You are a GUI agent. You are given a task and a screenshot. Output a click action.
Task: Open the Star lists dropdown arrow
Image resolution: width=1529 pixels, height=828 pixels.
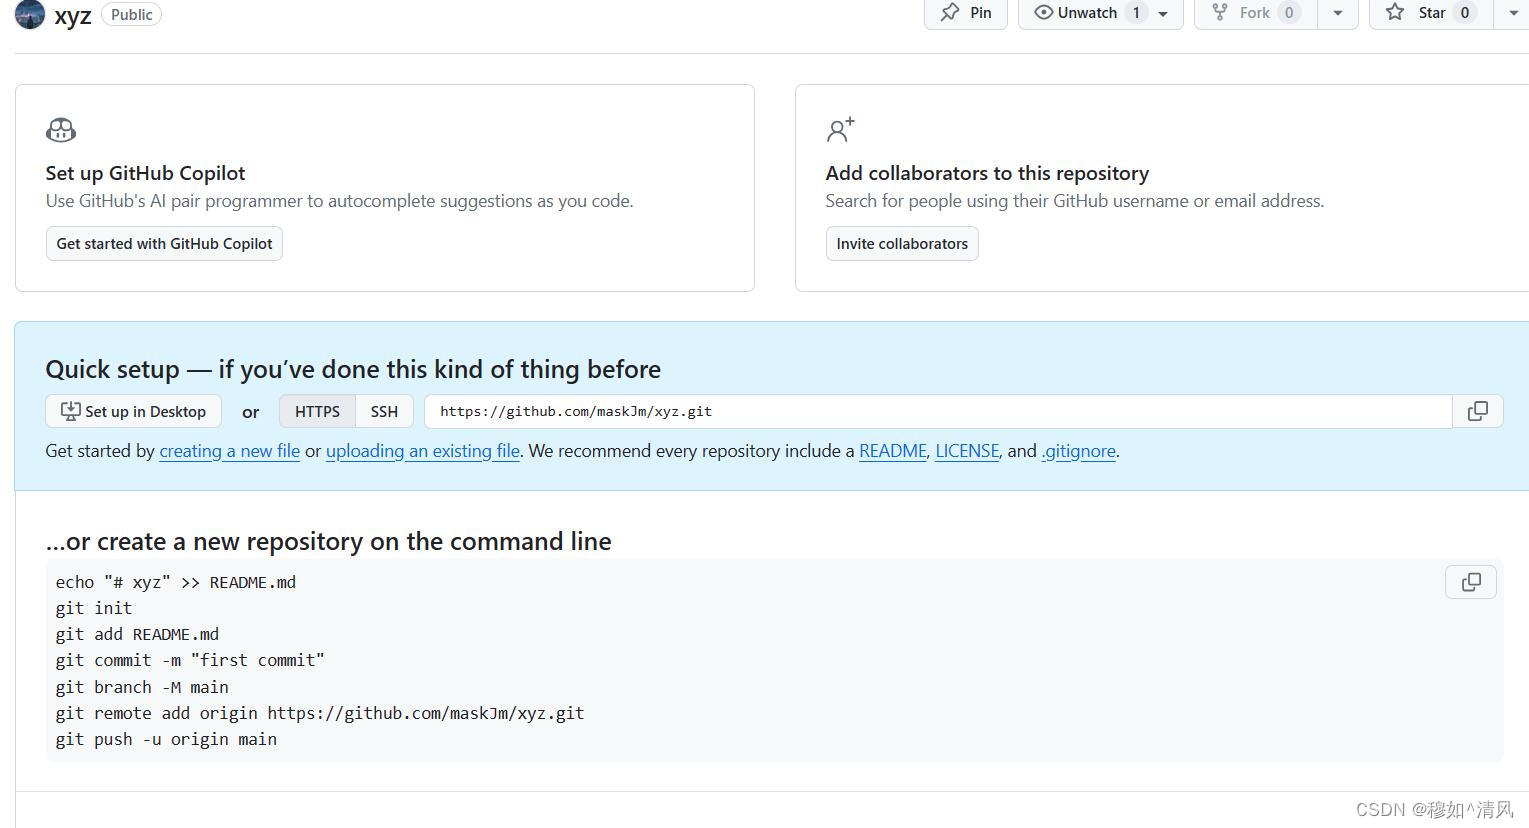[x=1512, y=13]
